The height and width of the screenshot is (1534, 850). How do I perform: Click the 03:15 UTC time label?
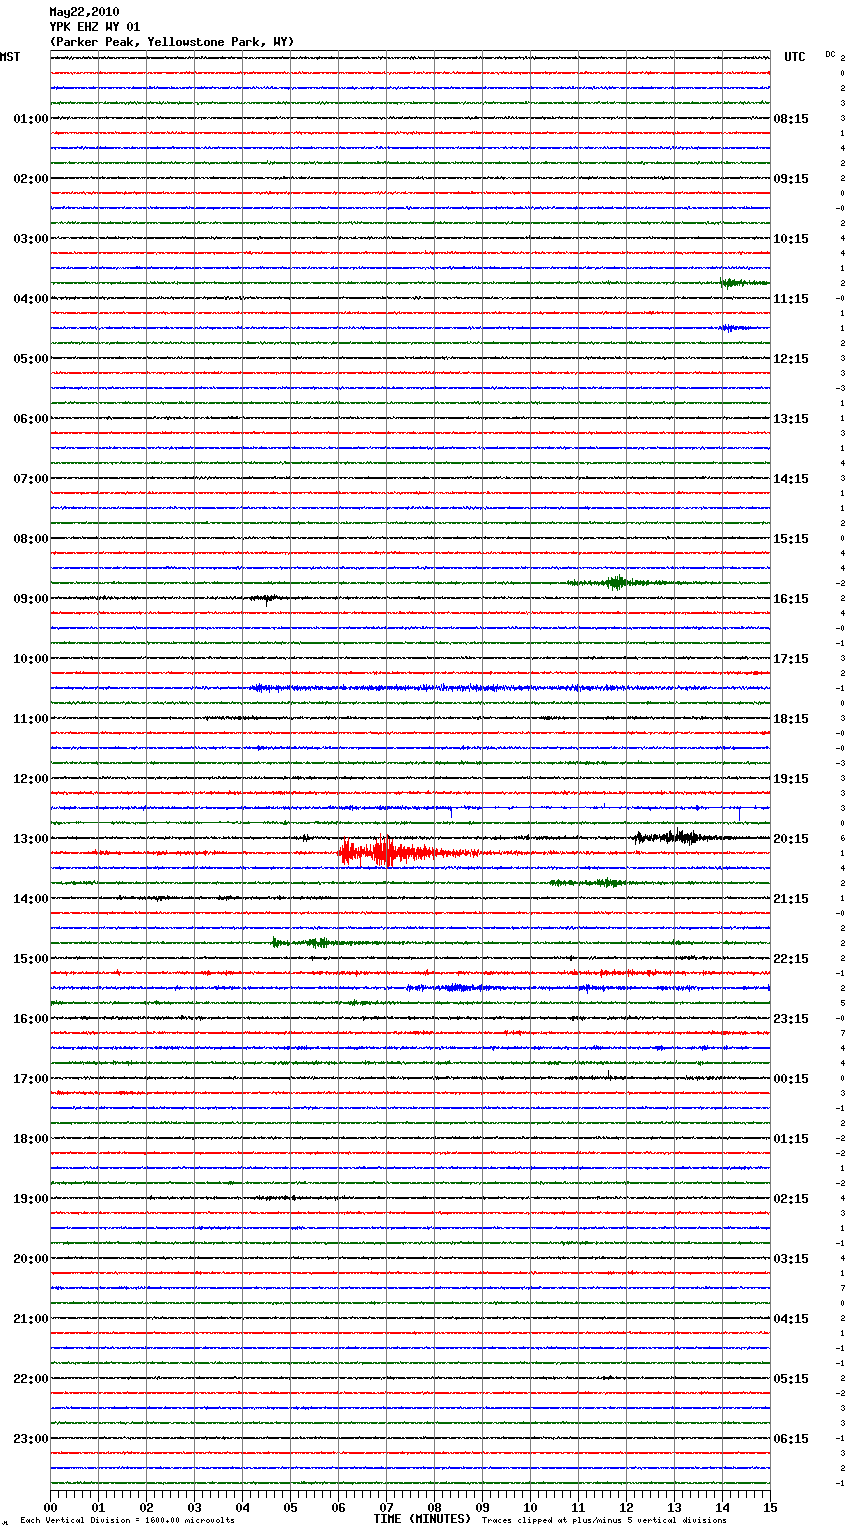click(x=791, y=1259)
